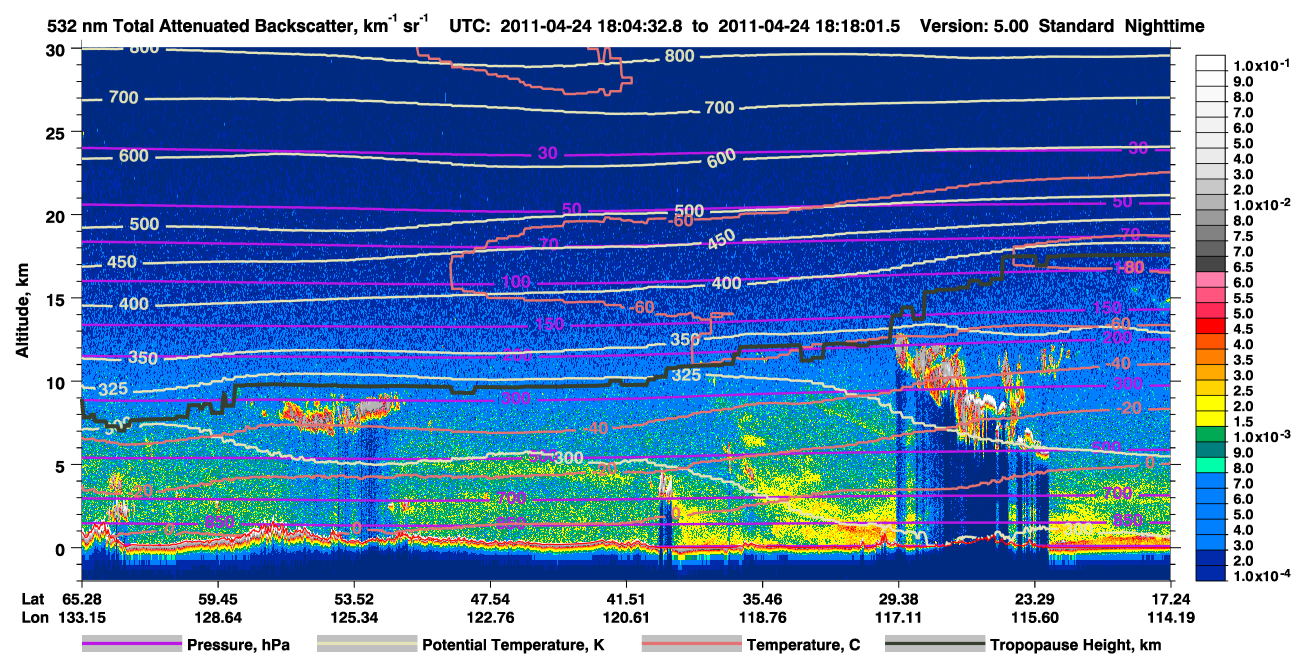The image size is (1300, 667).
Task: Click colorbar label 5.5
Action: click(x=1243, y=298)
